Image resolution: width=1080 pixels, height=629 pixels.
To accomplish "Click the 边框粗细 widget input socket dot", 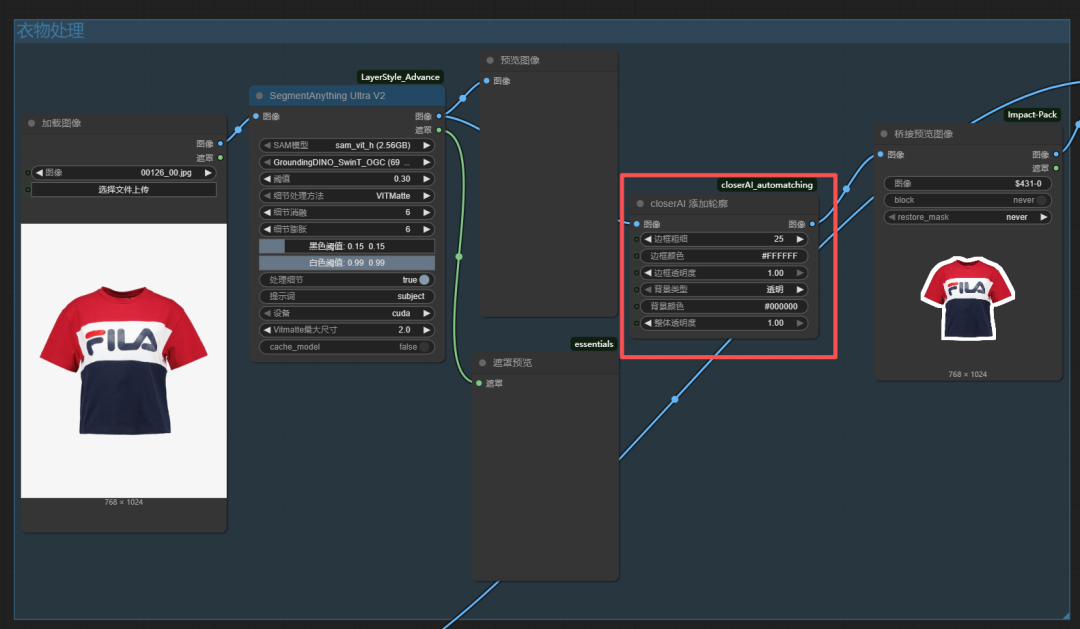I will (x=636, y=239).
